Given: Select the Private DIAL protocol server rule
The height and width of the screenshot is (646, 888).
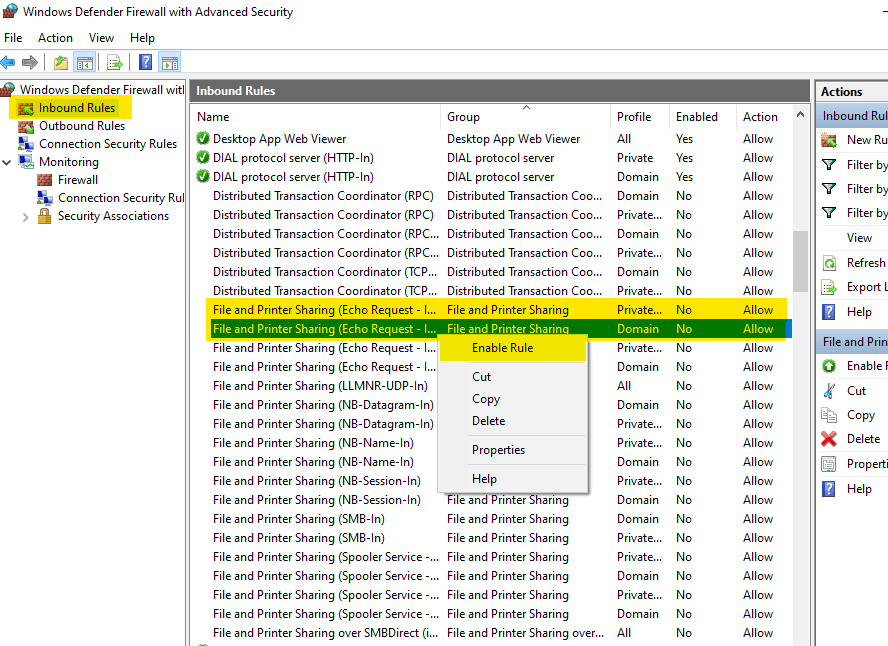Looking at the screenshot, I should 490,158.
